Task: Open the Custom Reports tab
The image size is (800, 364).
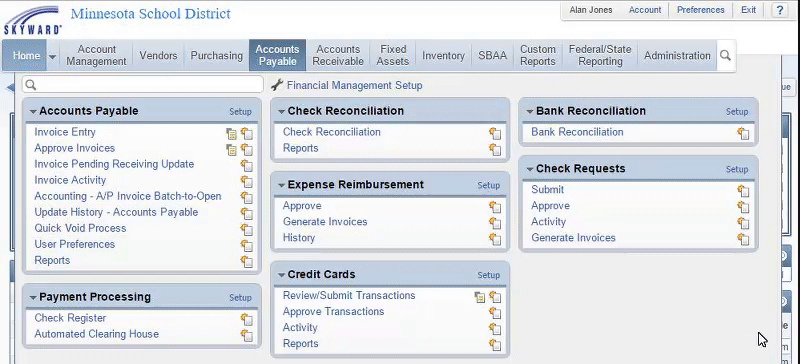Action: point(538,56)
